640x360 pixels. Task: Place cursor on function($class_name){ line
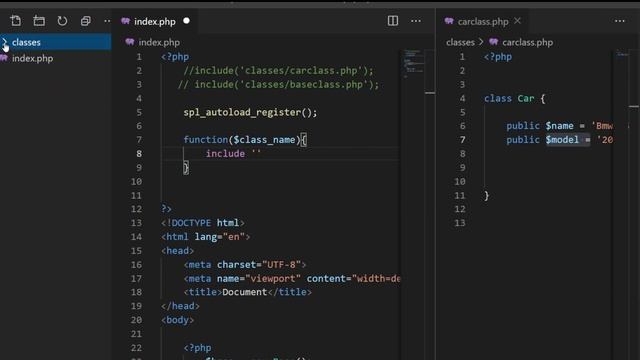click(245, 140)
